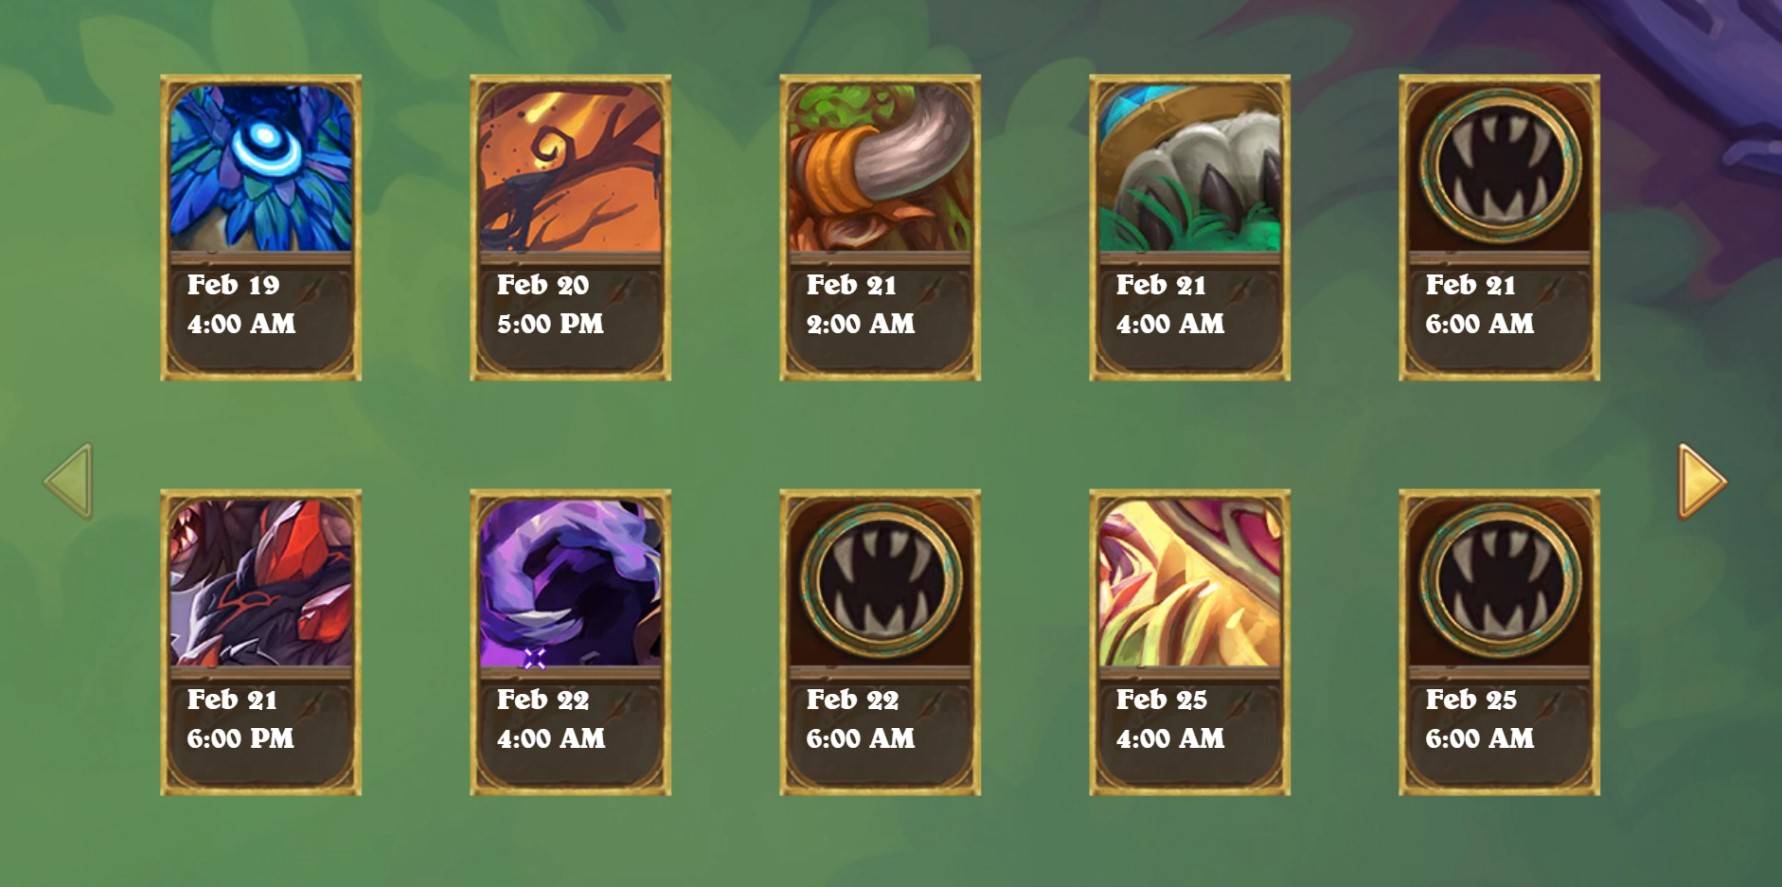Image resolution: width=1782 pixels, height=887 pixels.
Task: Open the clawed paw card artwork
Action: pyautogui.click(x=1190, y=168)
